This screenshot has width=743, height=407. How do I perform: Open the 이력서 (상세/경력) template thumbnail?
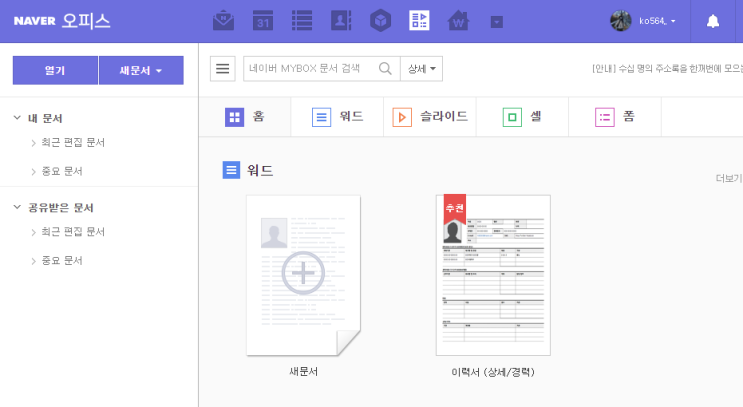(493, 275)
